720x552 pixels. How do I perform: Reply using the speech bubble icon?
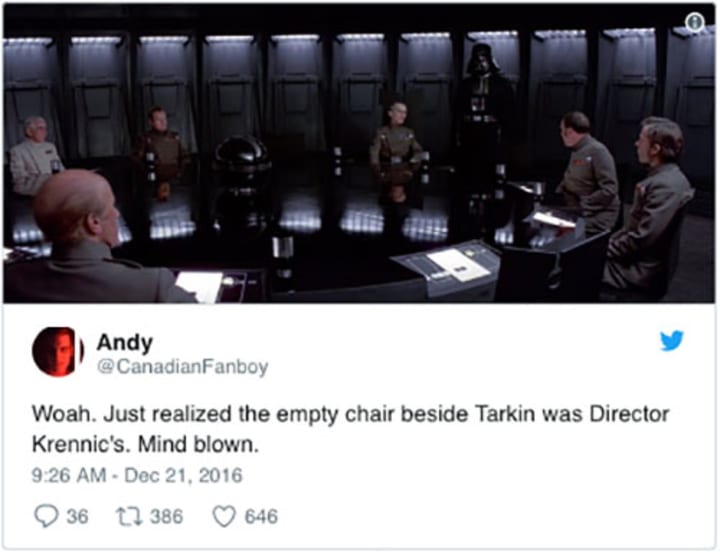pyautogui.click(x=46, y=516)
